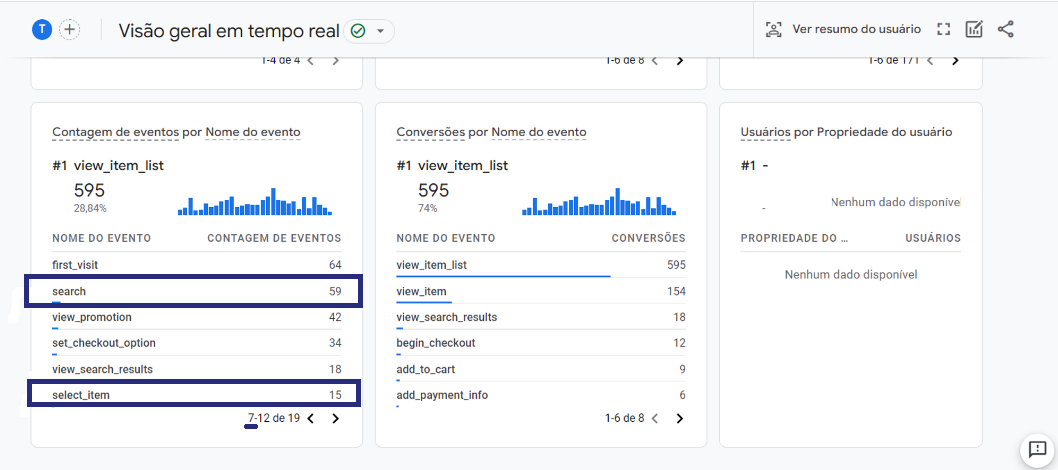Click the view_promotion event row
The width and height of the screenshot is (1058, 470).
[x=196, y=317]
